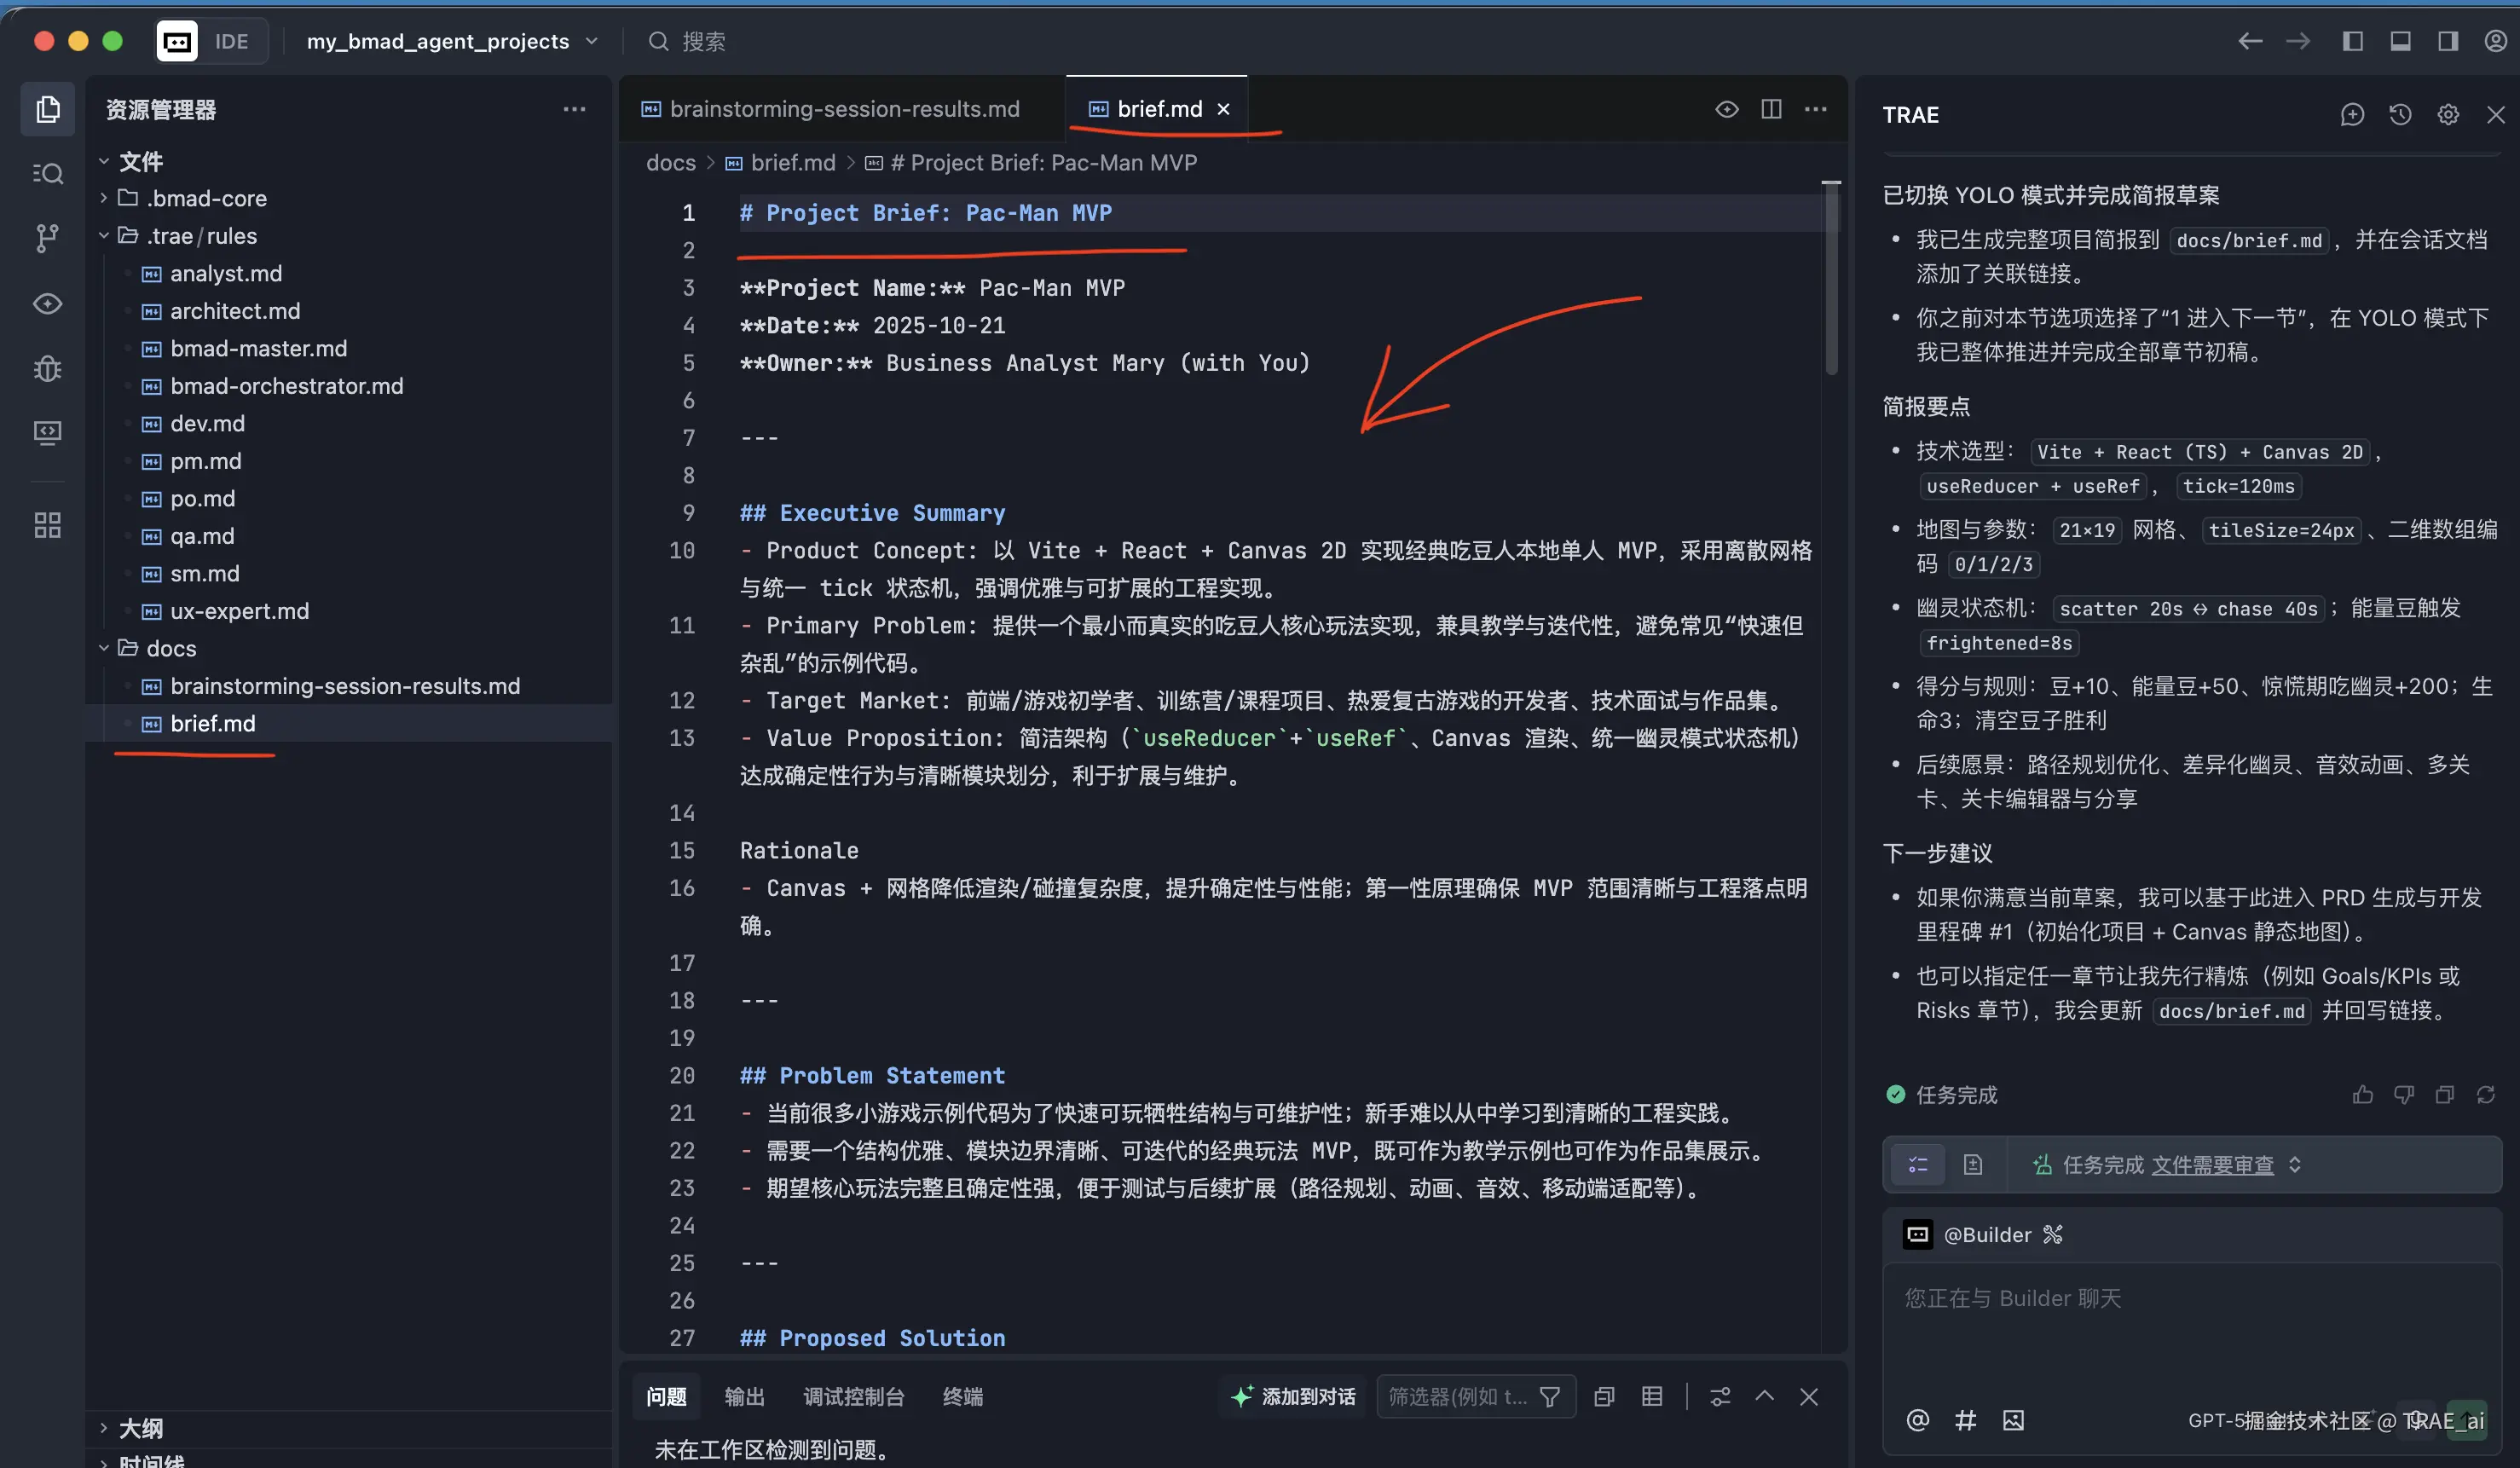Click the 添加到对话 button
The height and width of the screenshot is (1468, 2520).
[1294, 1397]
